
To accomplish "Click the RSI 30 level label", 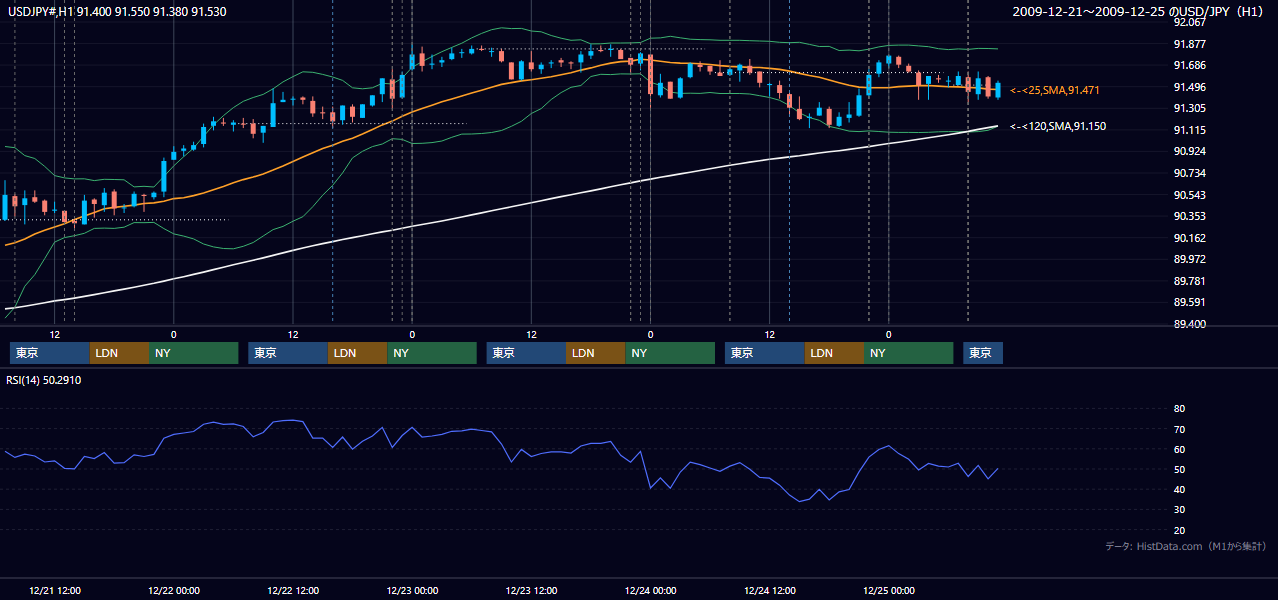I will click(1179, 510).
